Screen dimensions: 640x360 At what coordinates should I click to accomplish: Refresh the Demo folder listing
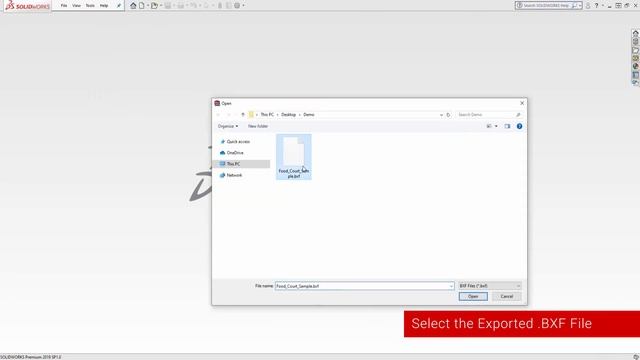tap(448, 115)
